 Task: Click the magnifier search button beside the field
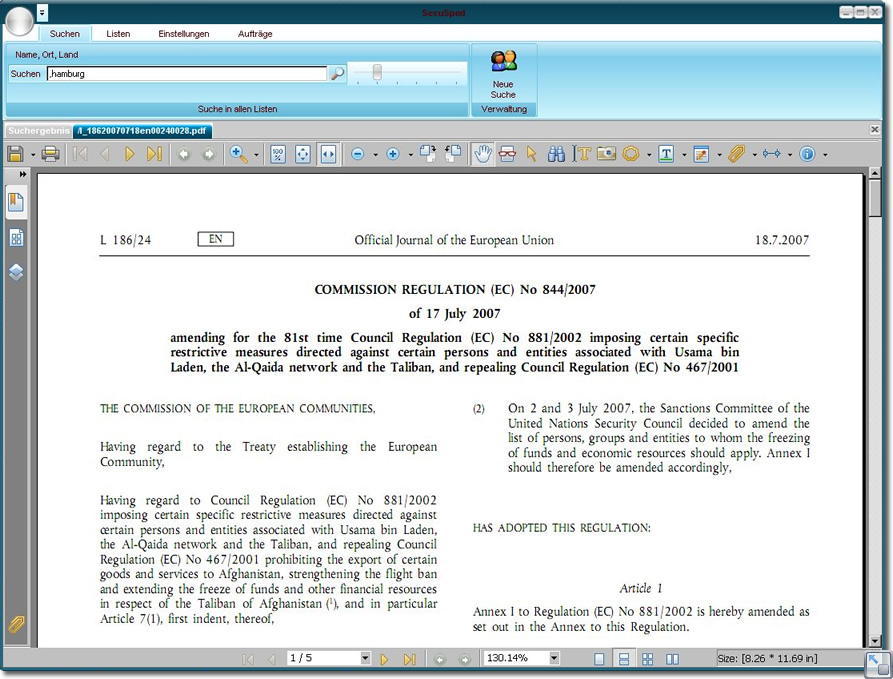(x=337, y=73)
